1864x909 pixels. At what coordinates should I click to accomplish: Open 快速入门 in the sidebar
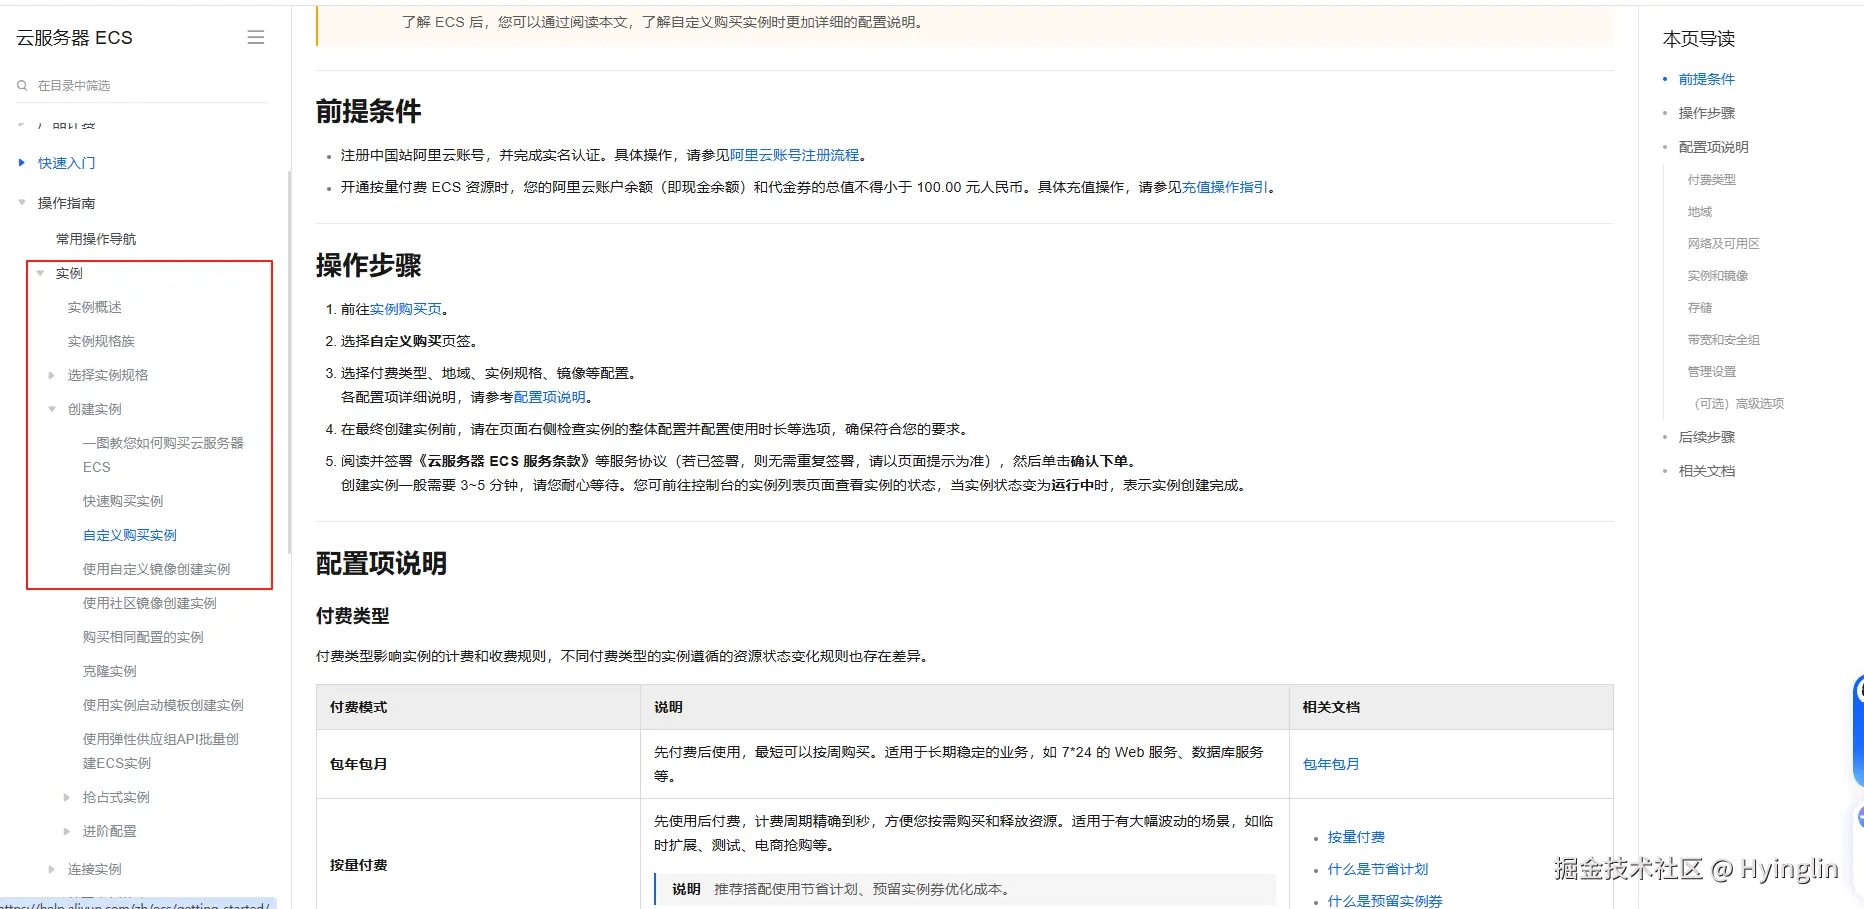(67, 163)
